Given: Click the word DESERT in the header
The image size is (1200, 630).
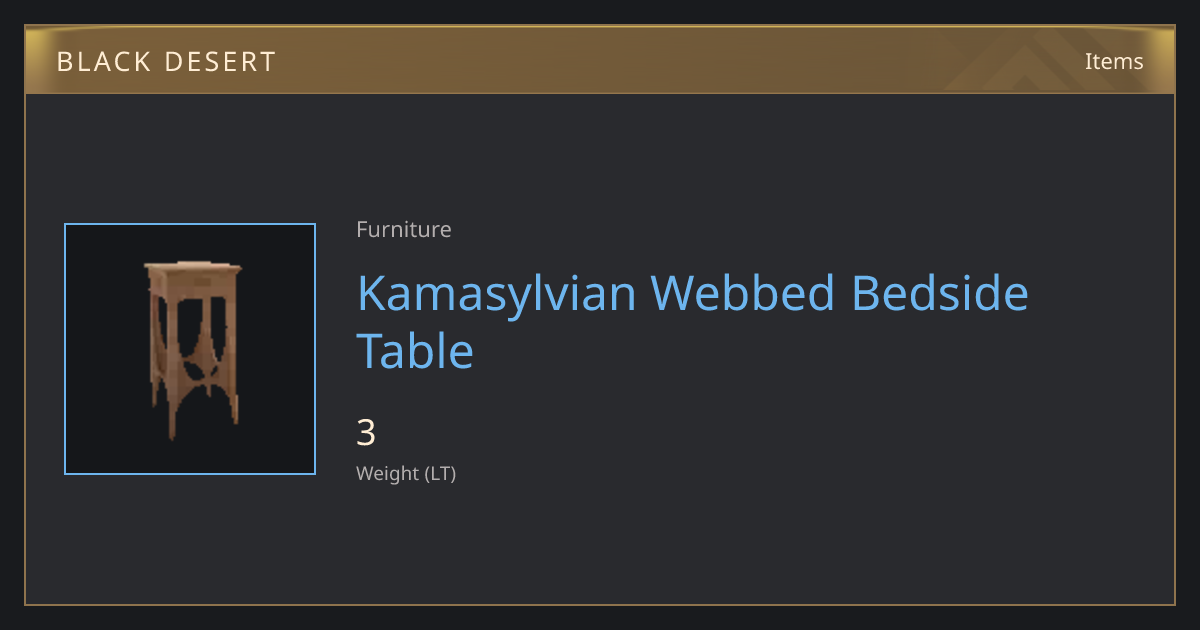Looking at the screenshot, I should coord(220,61).
